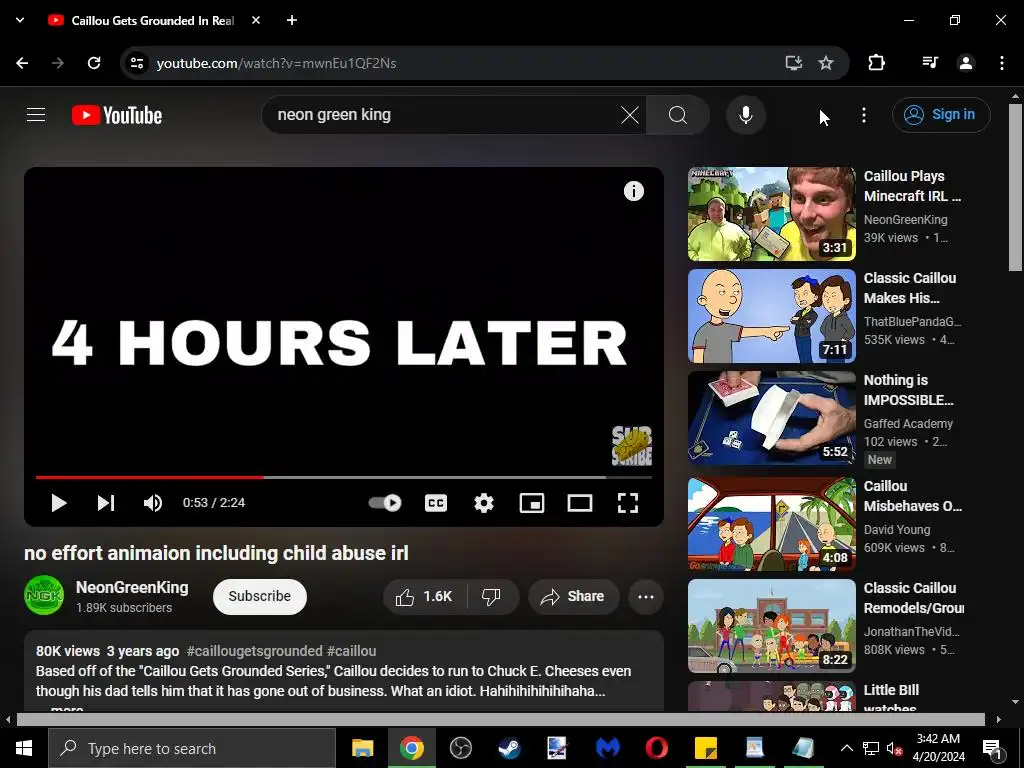
Task: Like the video
Action: pyautogui.click(x=424, y=596)
